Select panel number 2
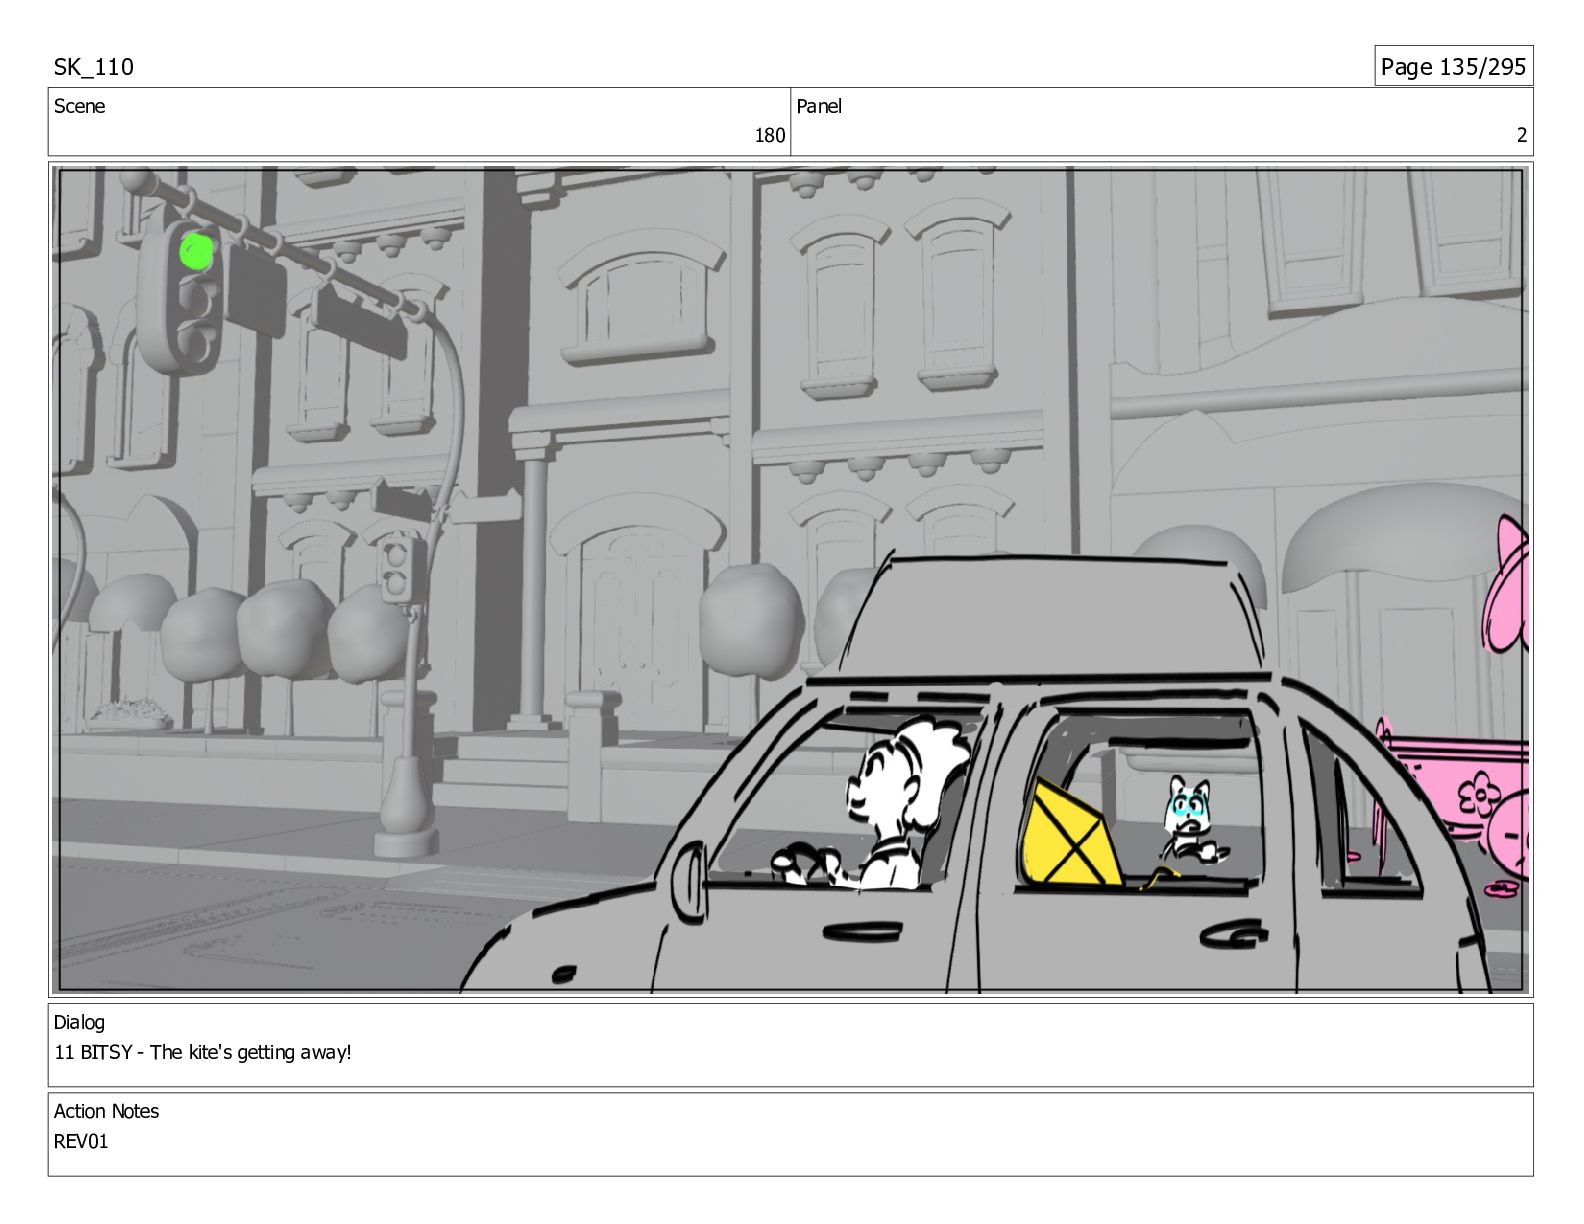Screen dimensions: 1584x1224 pos(1521,135)
